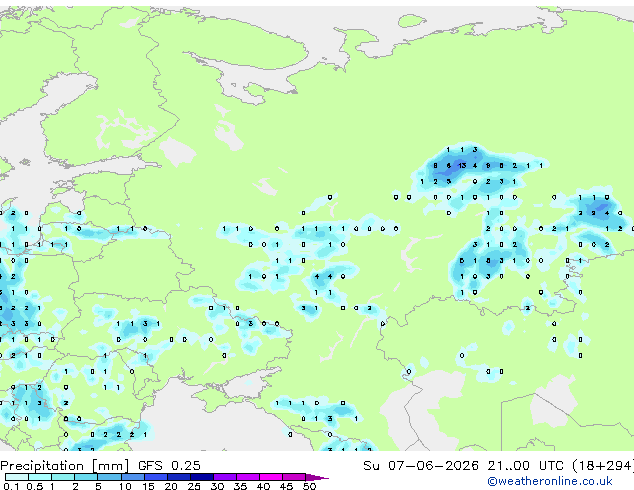Choose the 25–30 mm navy legend box
634x490 pixels.
[201, 477]
